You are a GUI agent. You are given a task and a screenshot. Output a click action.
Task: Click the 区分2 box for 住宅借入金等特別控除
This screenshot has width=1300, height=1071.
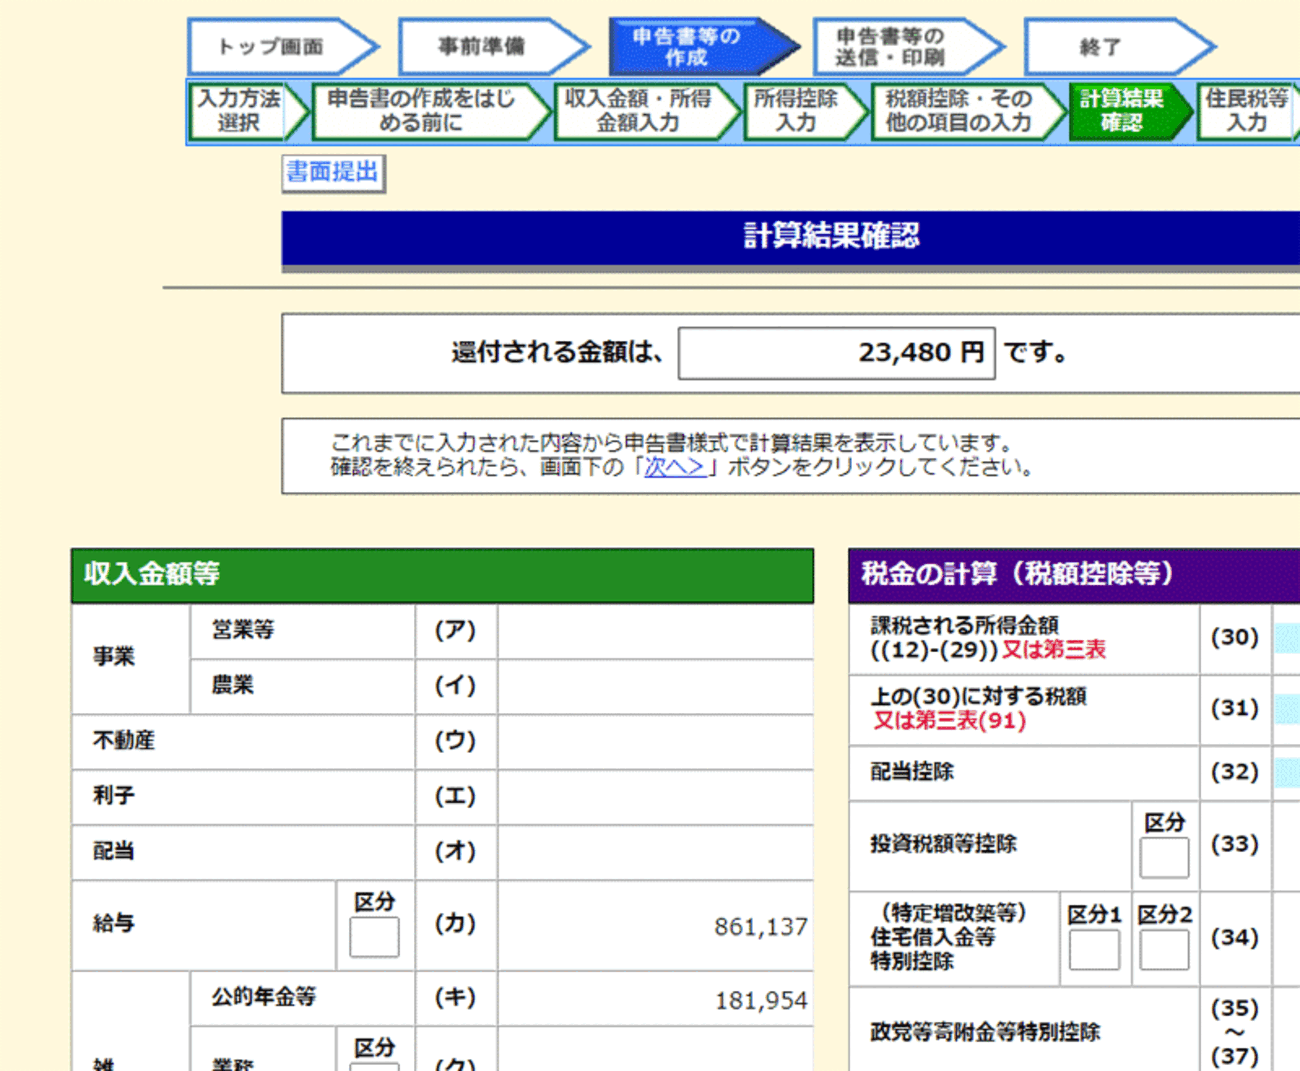(1164, 949)
